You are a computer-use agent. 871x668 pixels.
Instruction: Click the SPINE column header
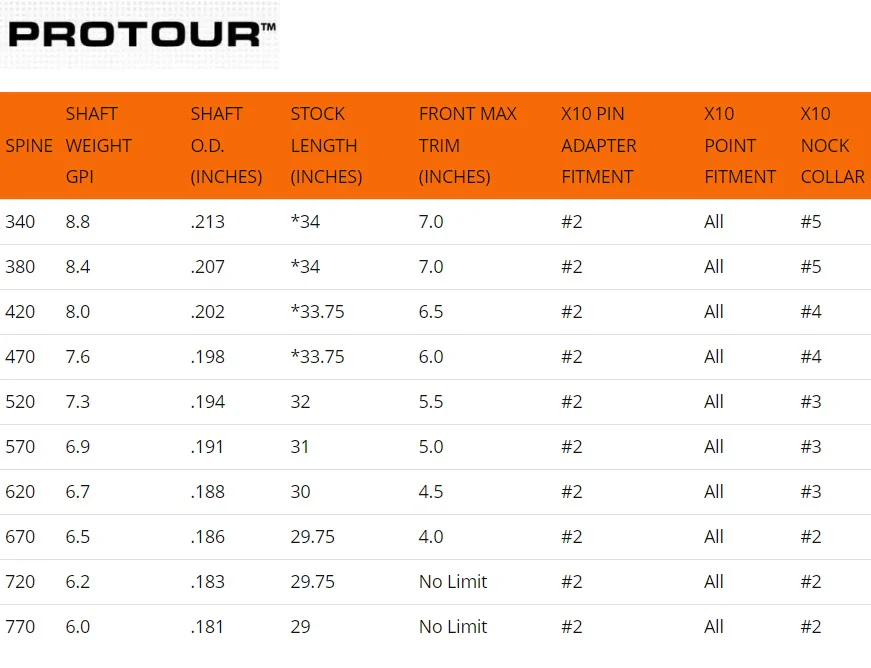(29, 145)
